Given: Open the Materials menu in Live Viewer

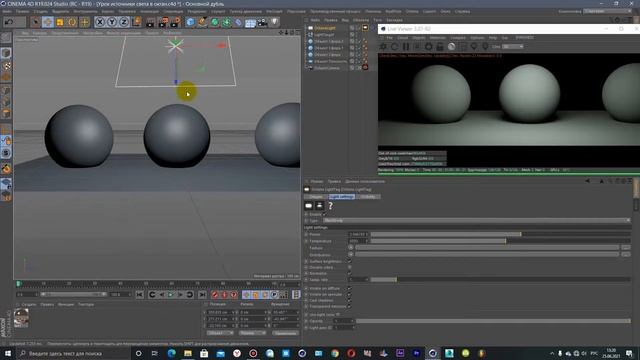Looking at the screenshot, I should (438, 38).
